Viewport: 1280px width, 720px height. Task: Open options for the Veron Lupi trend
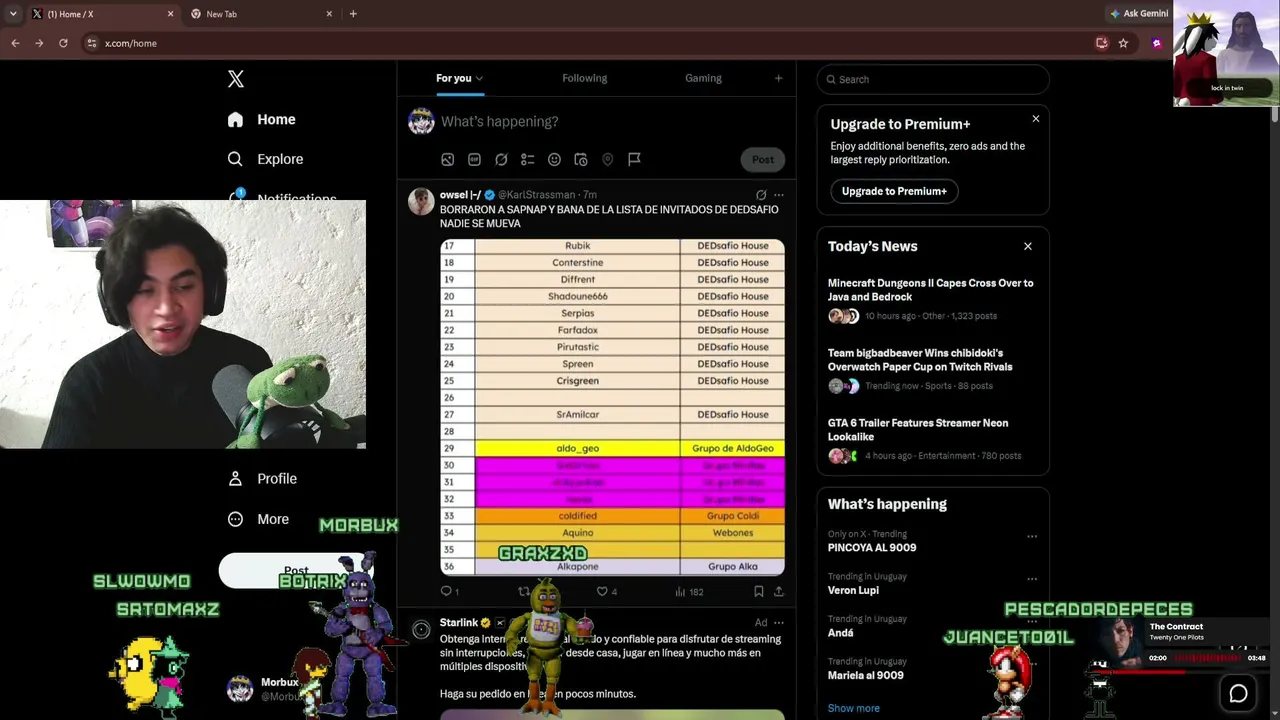[1032, 579]
